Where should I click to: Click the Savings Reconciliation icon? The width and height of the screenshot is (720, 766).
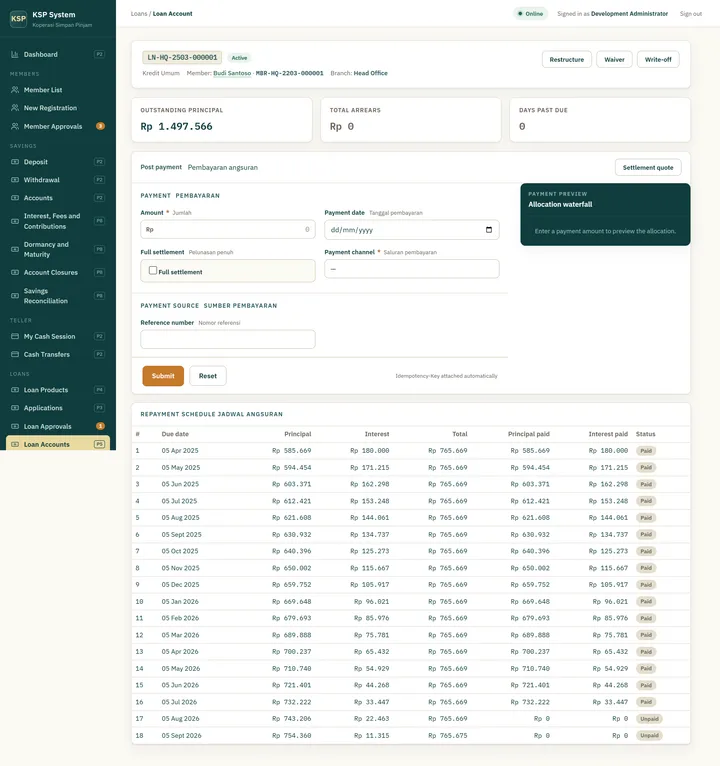pos(15,296)
